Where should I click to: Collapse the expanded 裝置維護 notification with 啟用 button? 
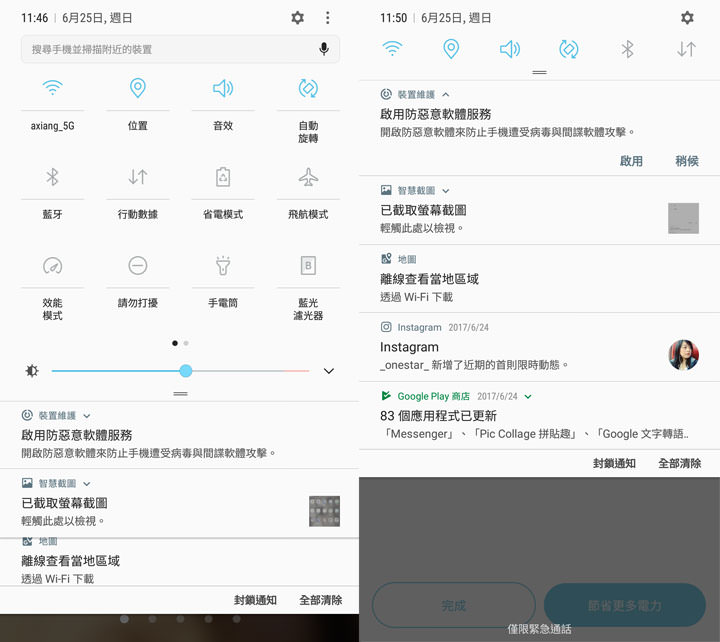[446, 95]
